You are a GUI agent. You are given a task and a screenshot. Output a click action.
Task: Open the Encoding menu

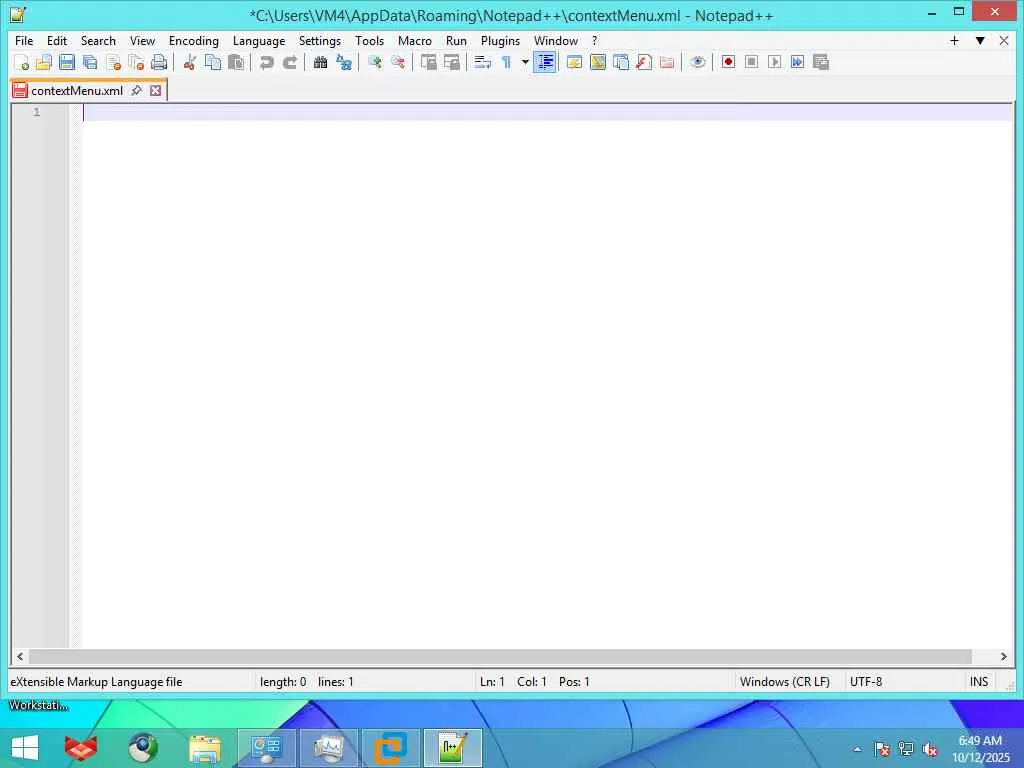coord(194,40)
